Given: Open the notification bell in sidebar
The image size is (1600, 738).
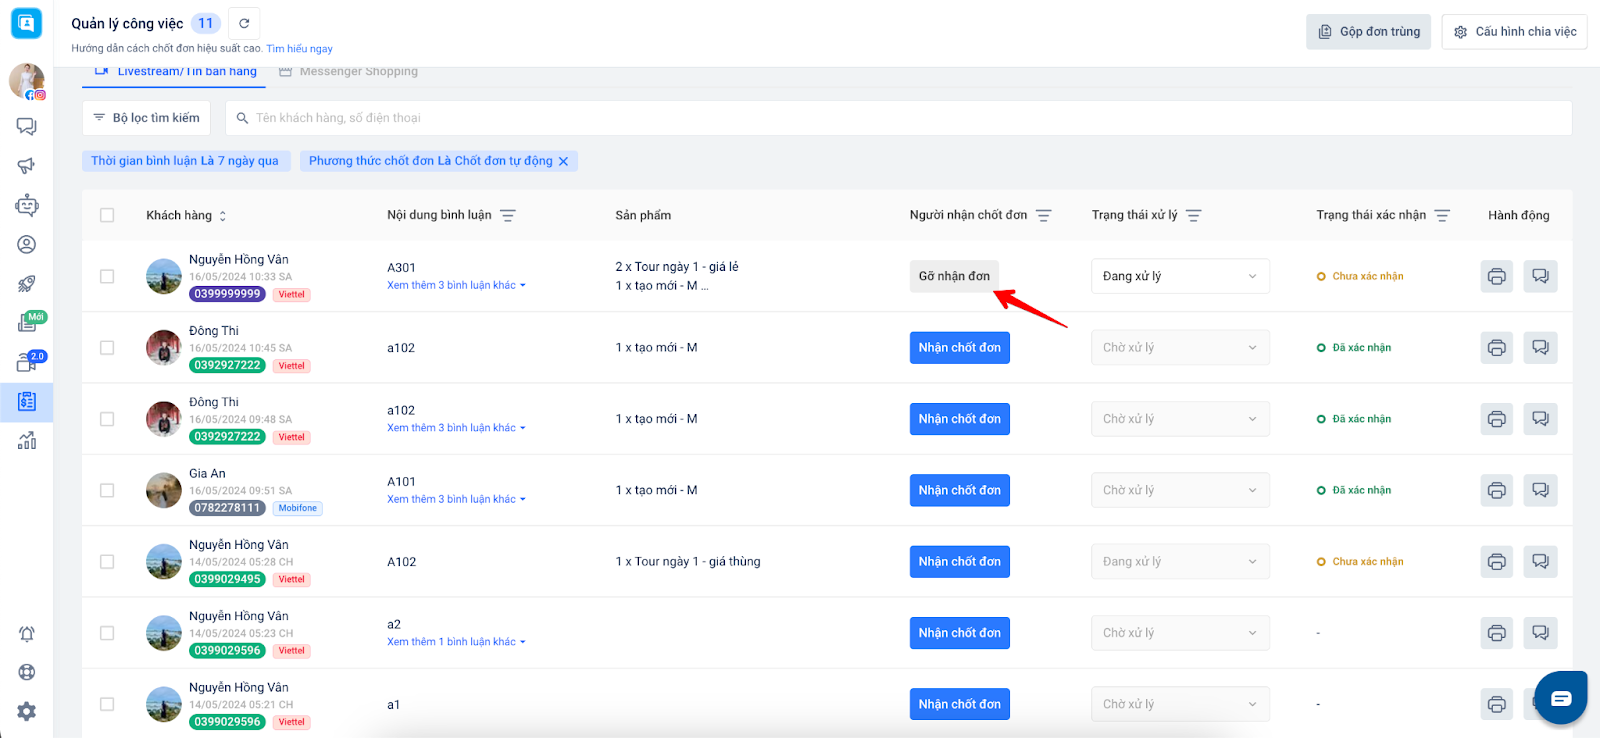Looking at the screenshot, I should tap(27, 634).
